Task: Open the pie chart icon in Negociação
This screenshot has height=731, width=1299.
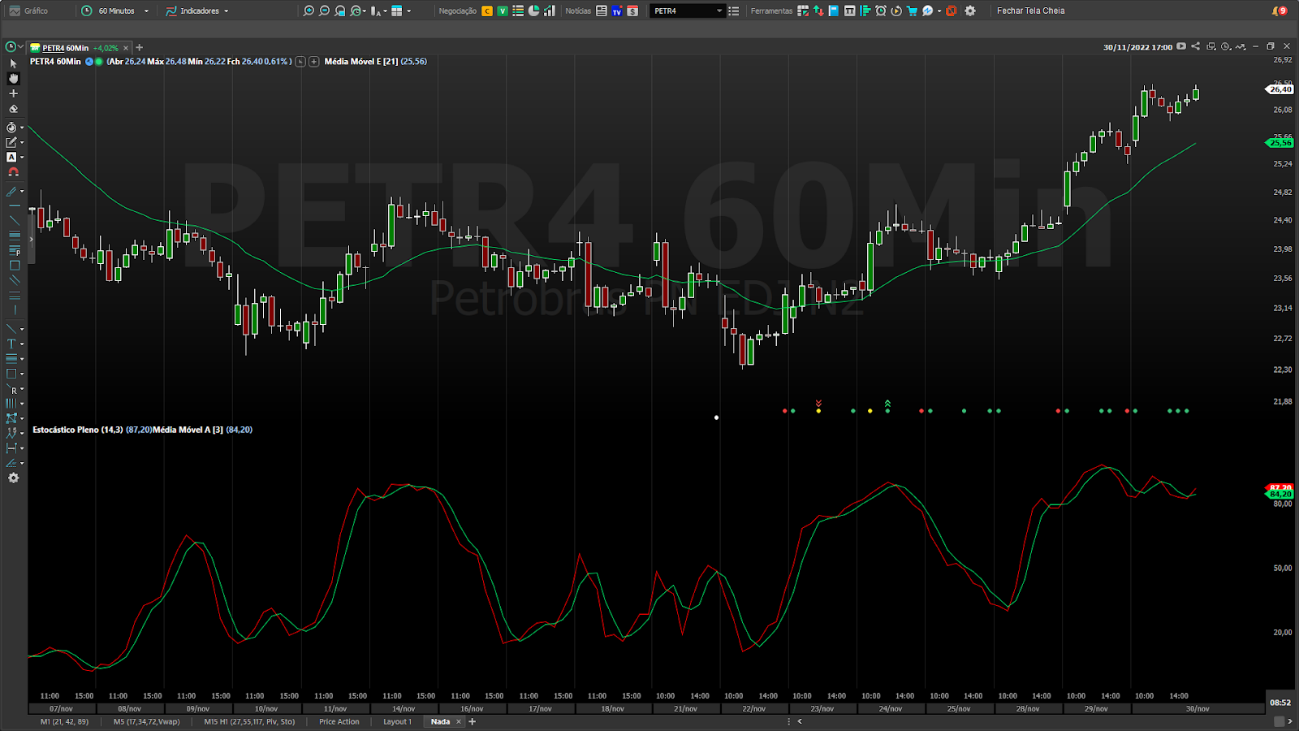Action: 533,11
